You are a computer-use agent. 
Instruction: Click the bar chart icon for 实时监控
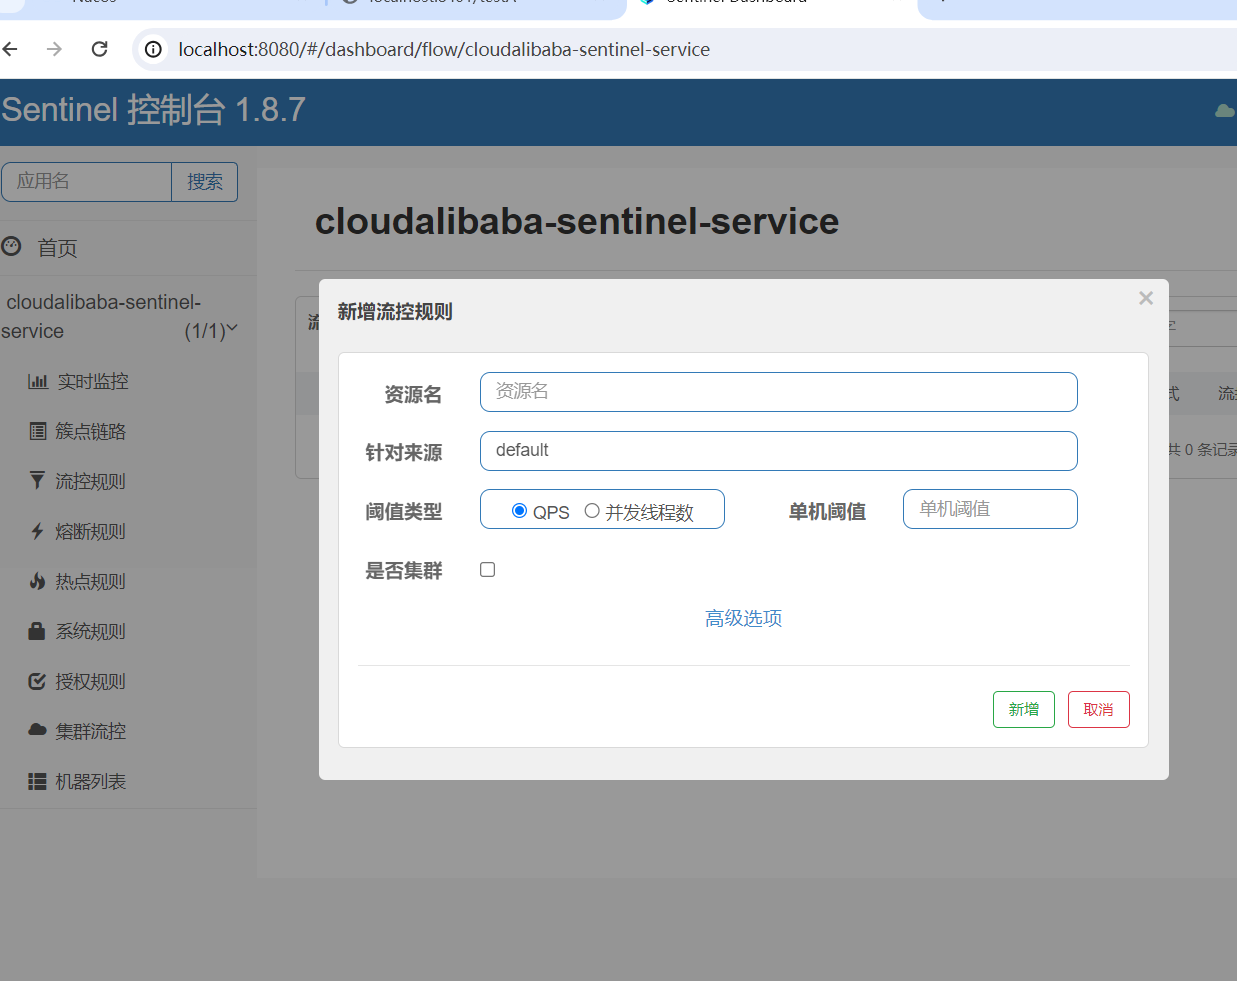point(38,381)
